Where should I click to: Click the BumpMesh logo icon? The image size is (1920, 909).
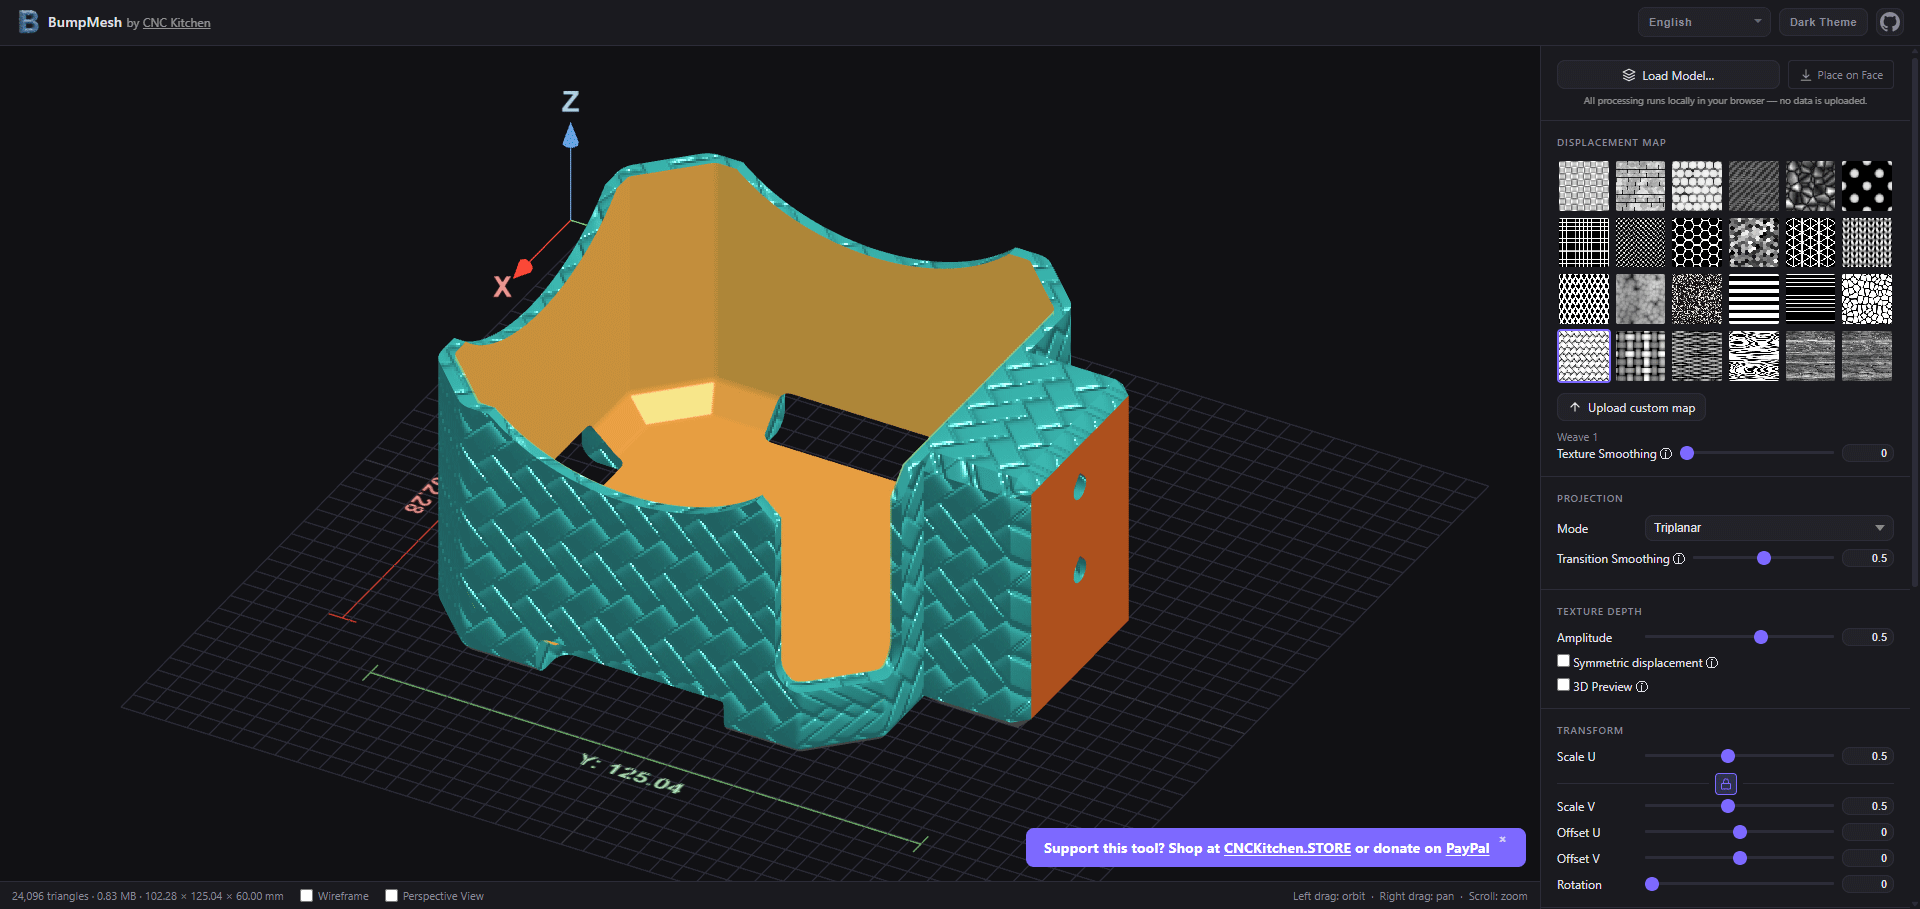point(28,22)
